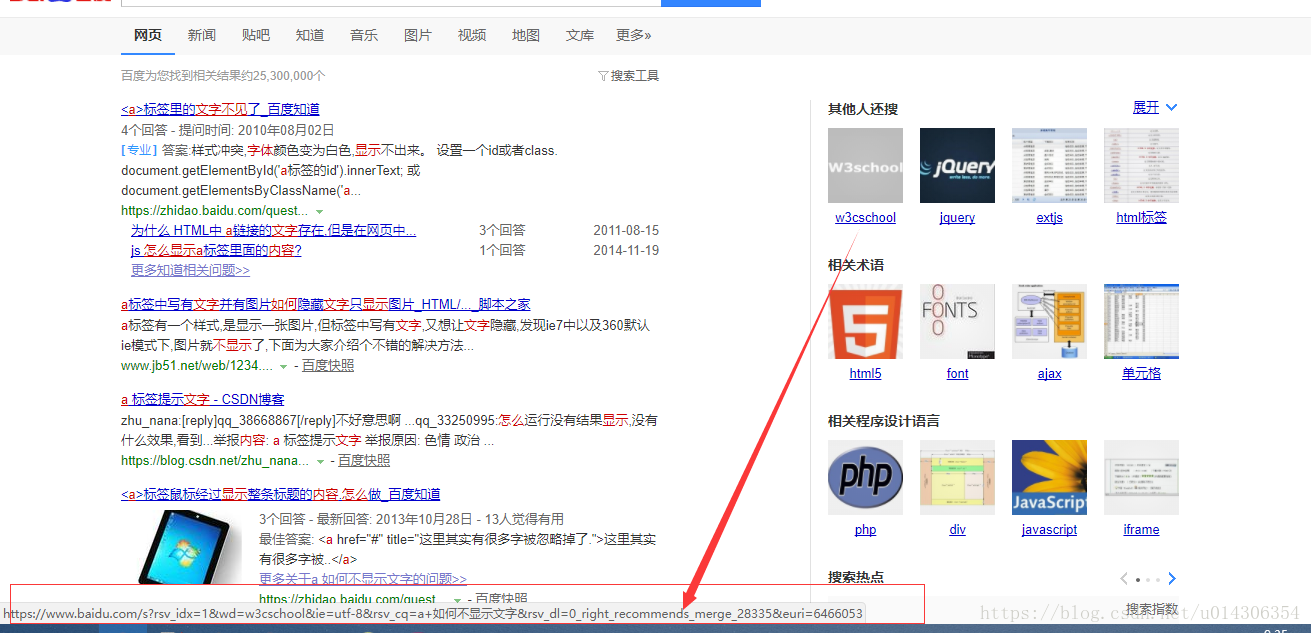1311x633 pixels.
Task: Open the extjs text link
Action: pyautogui.click(x=1049, y=217)
